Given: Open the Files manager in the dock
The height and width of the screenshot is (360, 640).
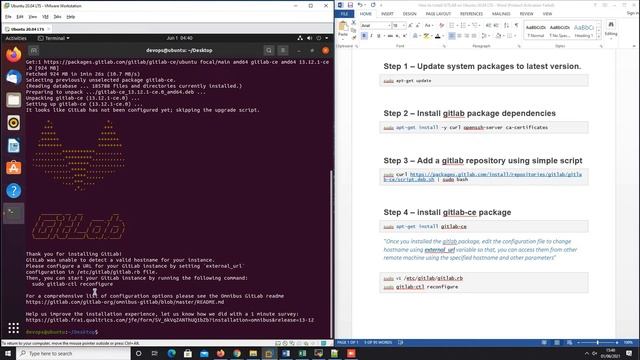Looking at the screenshot, I should point(13,100).
